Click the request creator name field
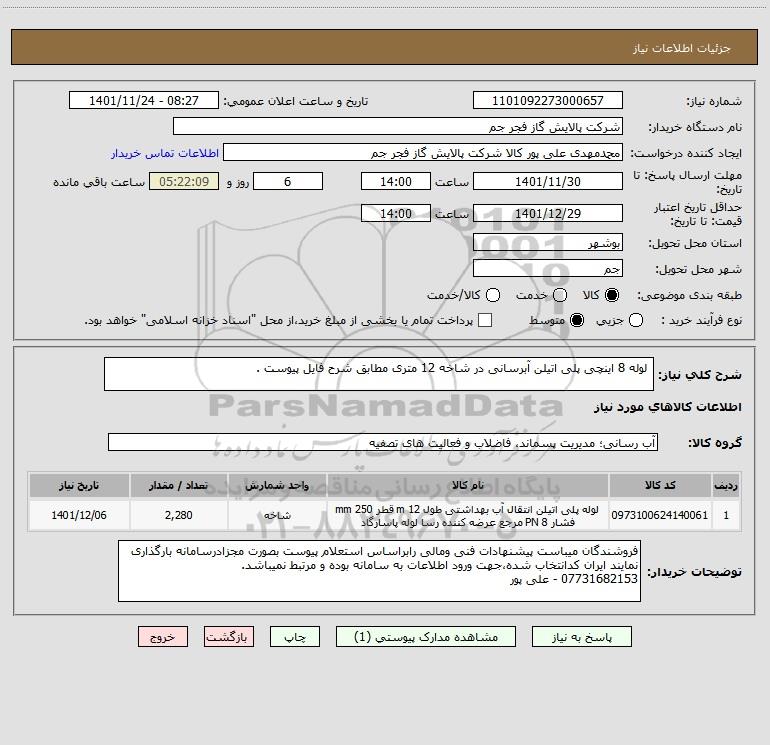770x745 pixels. click(x=423, y=152)
